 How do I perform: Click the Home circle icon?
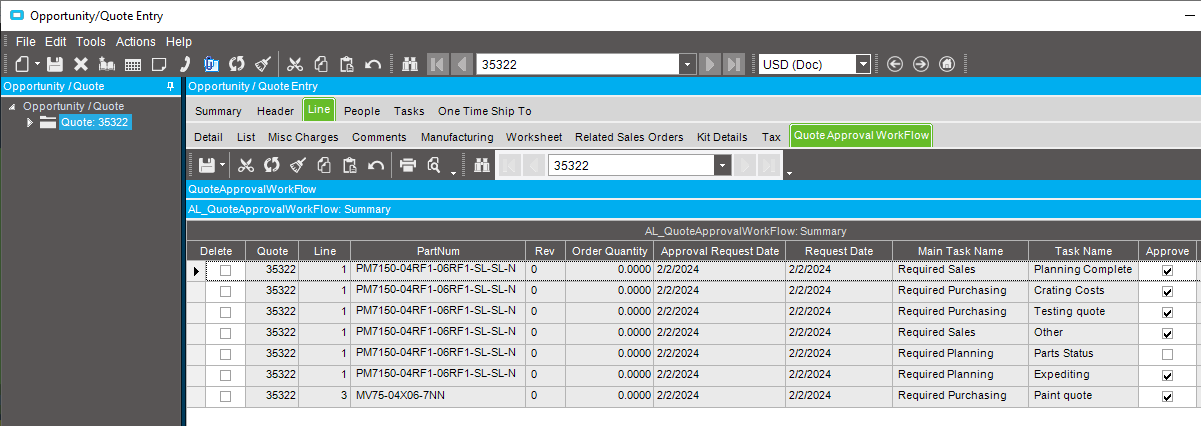[947, 64]
